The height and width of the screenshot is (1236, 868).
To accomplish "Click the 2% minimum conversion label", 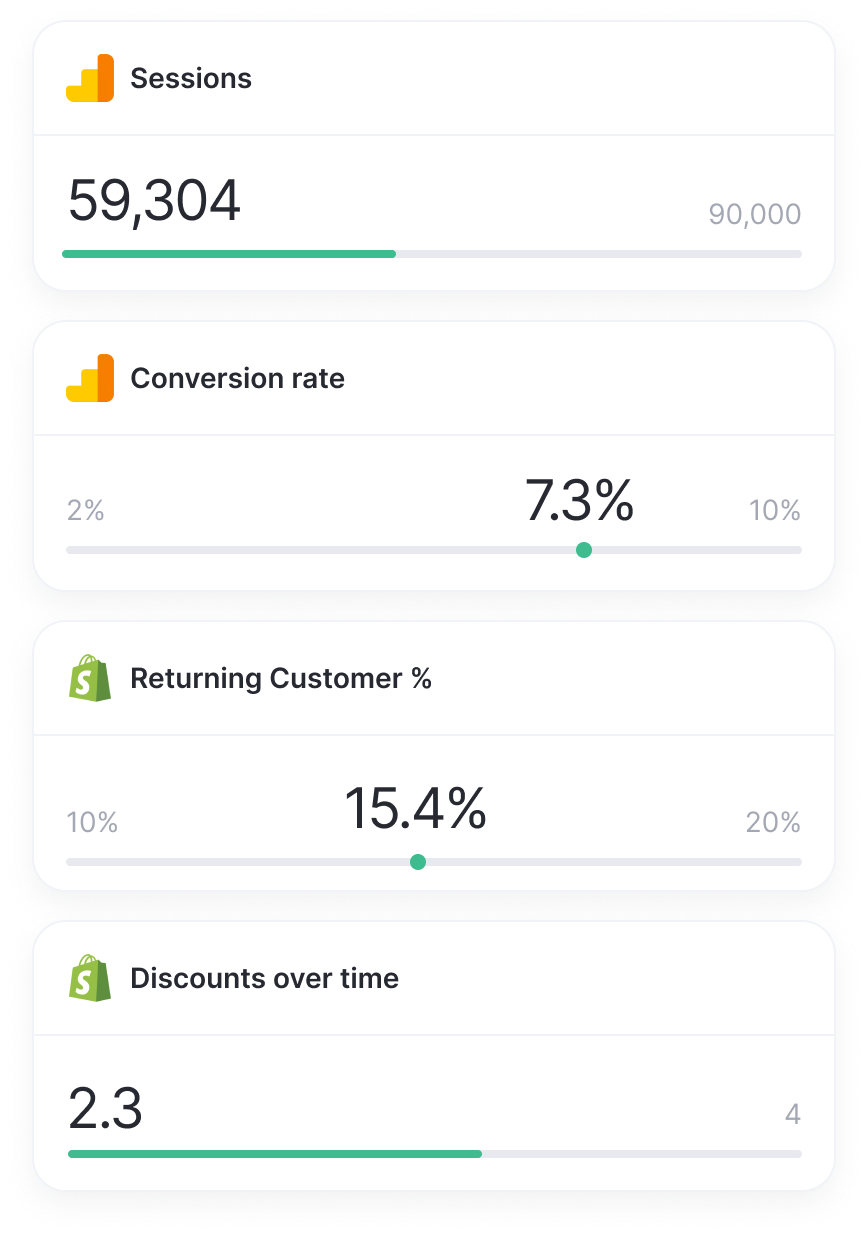I will (85, 511).
